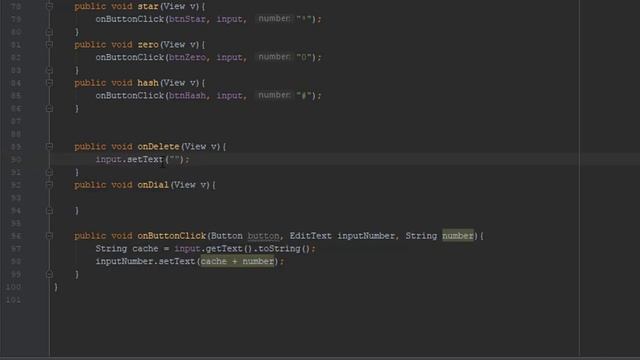Screen dimensions: 640x360
Task: Click "inputNumber" in the inputNumber.setText line
Action: pyautogui.click(x=124, y=261)
